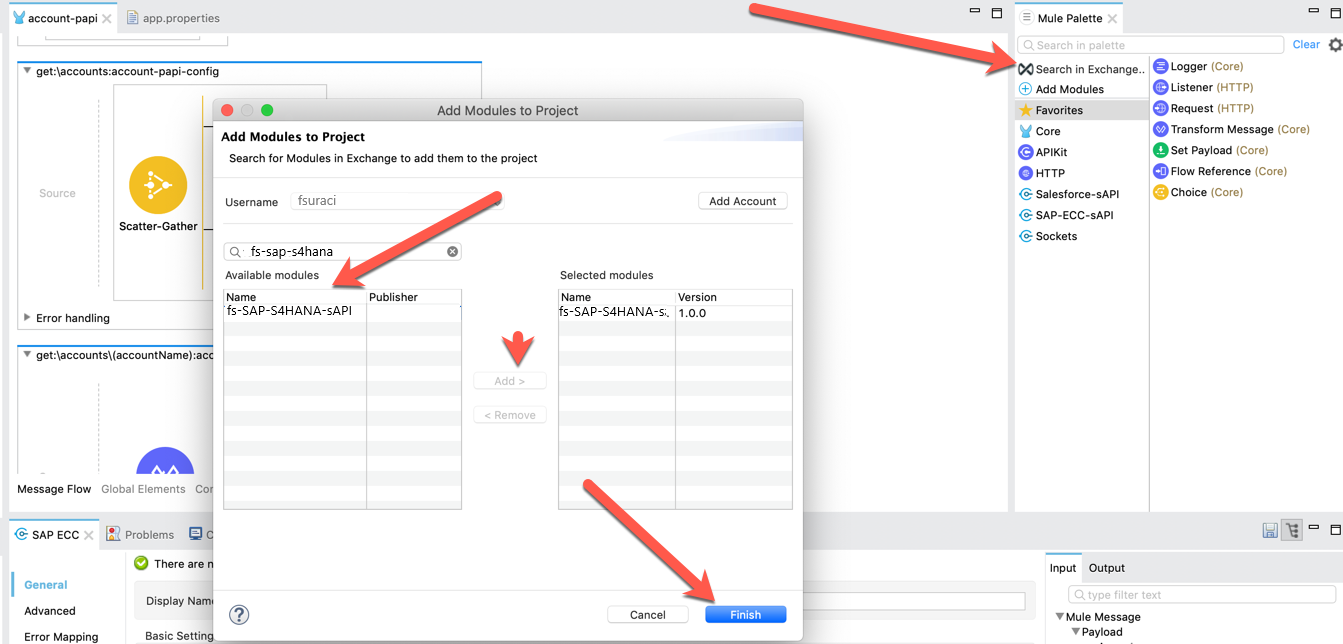Open the Global Elements tab

coord(143,489)
